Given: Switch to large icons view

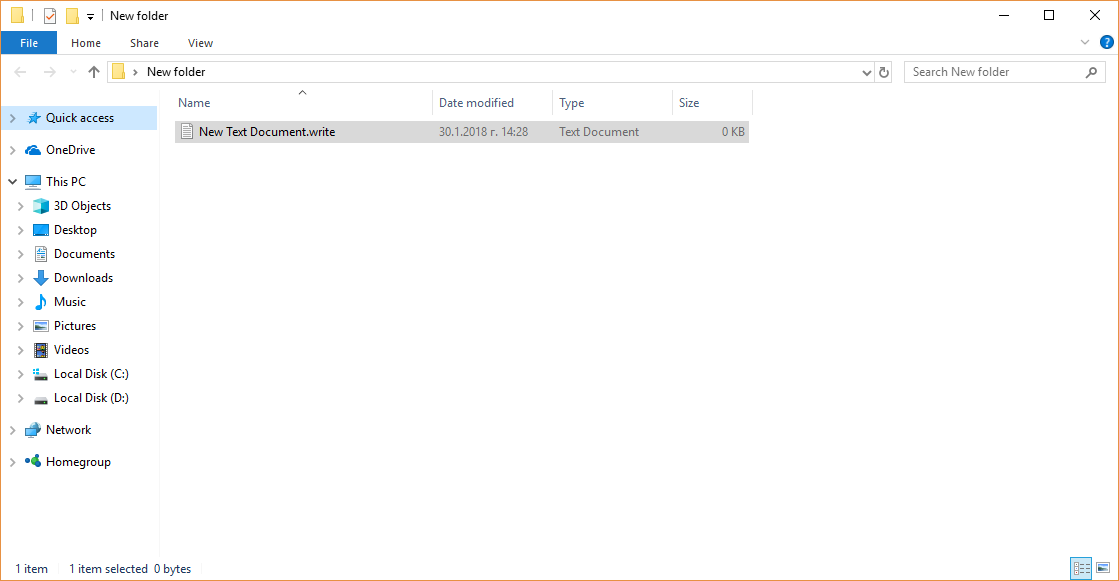Looking at the screenshot, I should (1103, 568).
